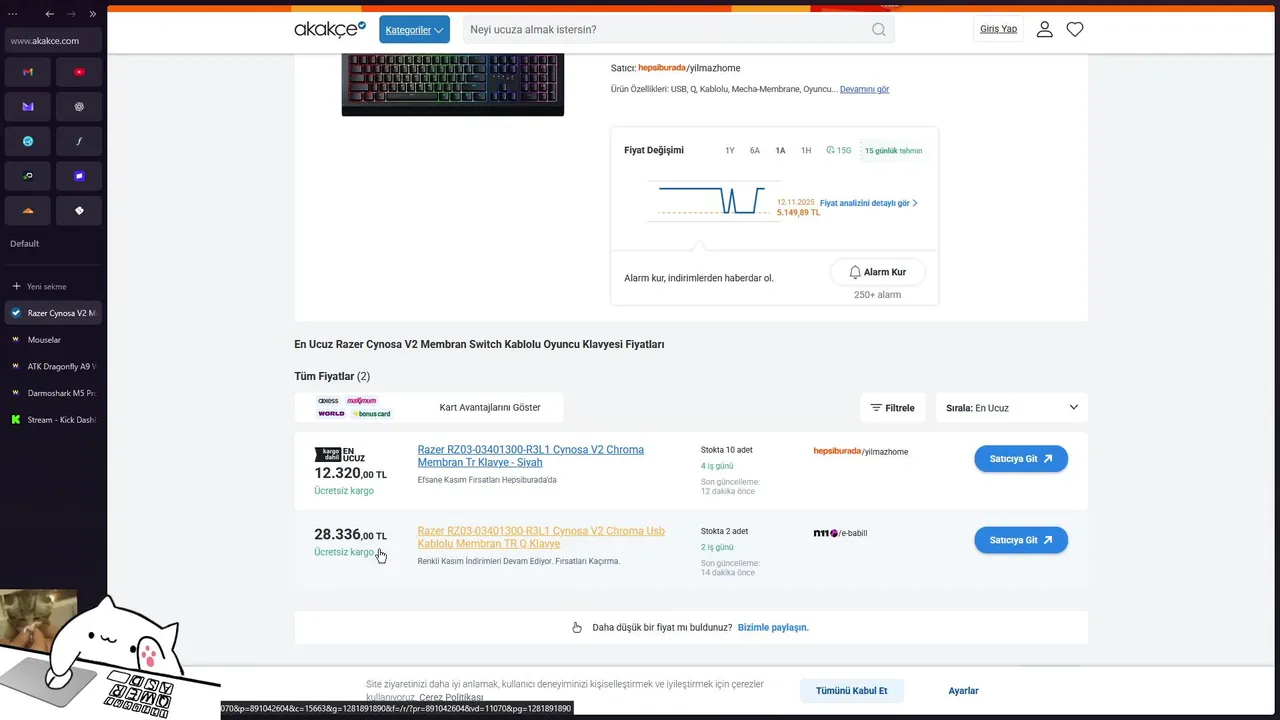
Task: Click the price history line chart
Action: pos(712,200)
